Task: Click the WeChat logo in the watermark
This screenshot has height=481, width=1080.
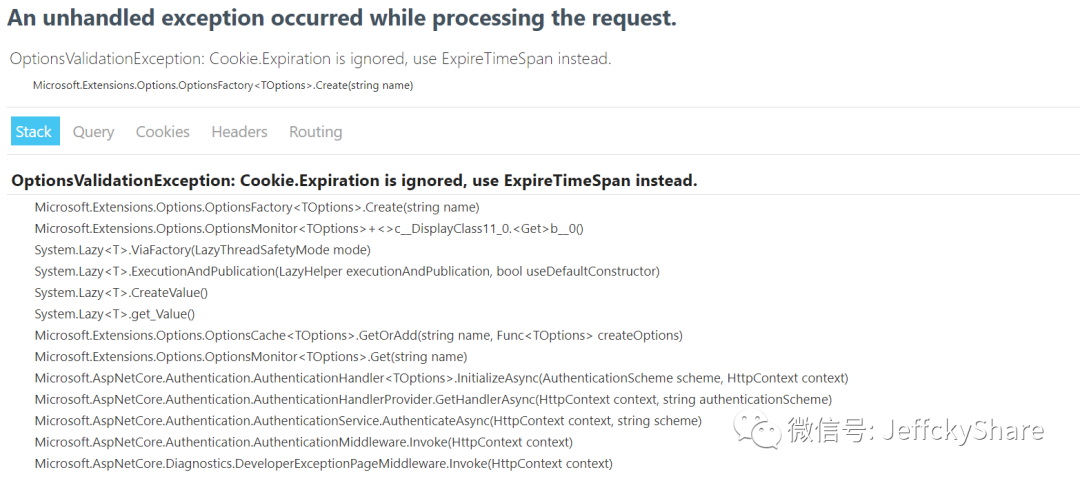Action: pyautogui.click(x=756, y=430)
